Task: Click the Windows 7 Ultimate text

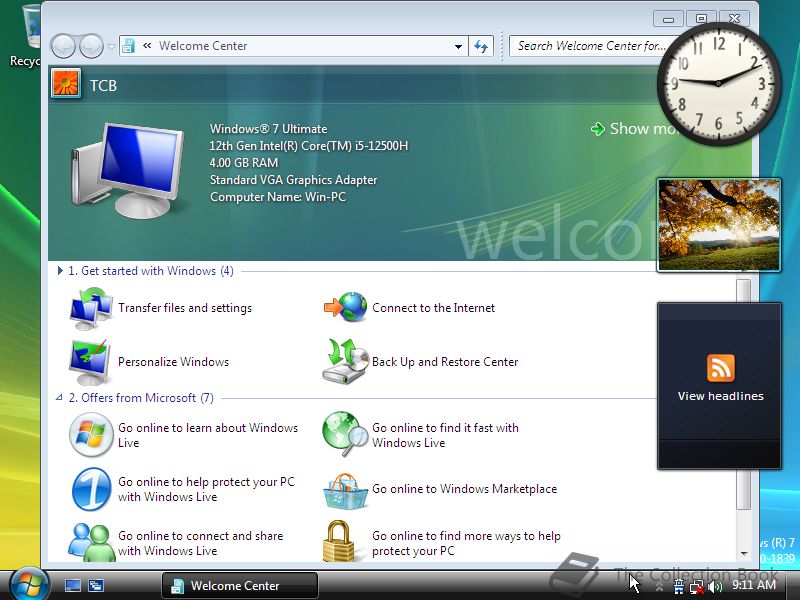Action: [x=268, y=129]
